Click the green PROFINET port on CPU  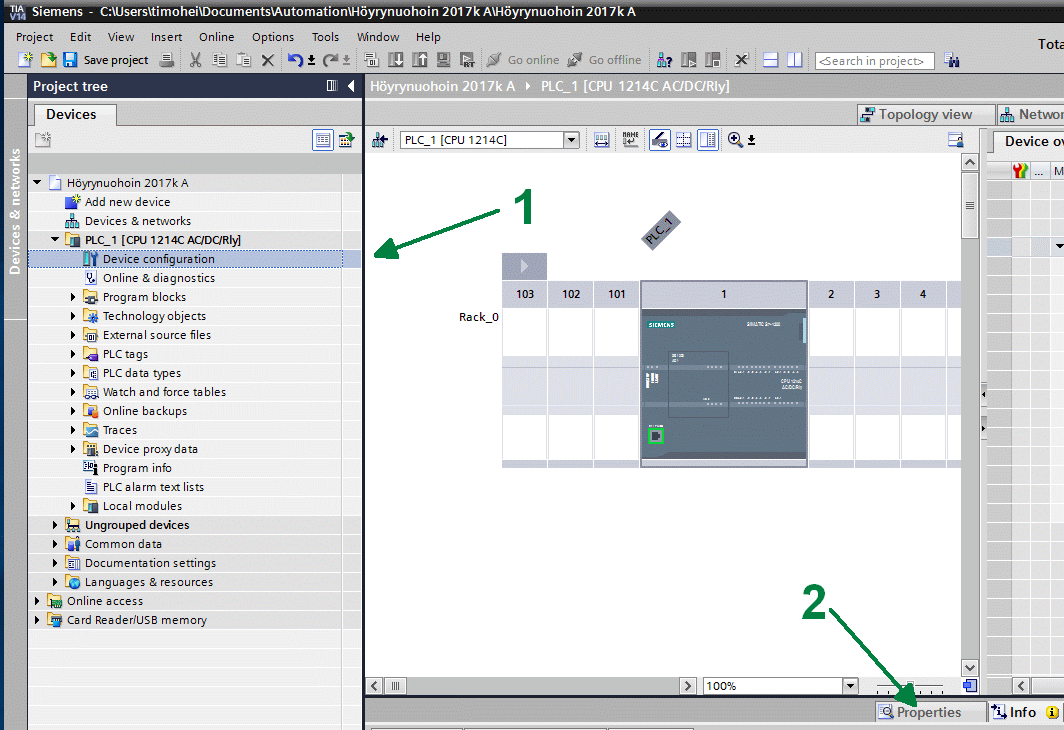656,436
